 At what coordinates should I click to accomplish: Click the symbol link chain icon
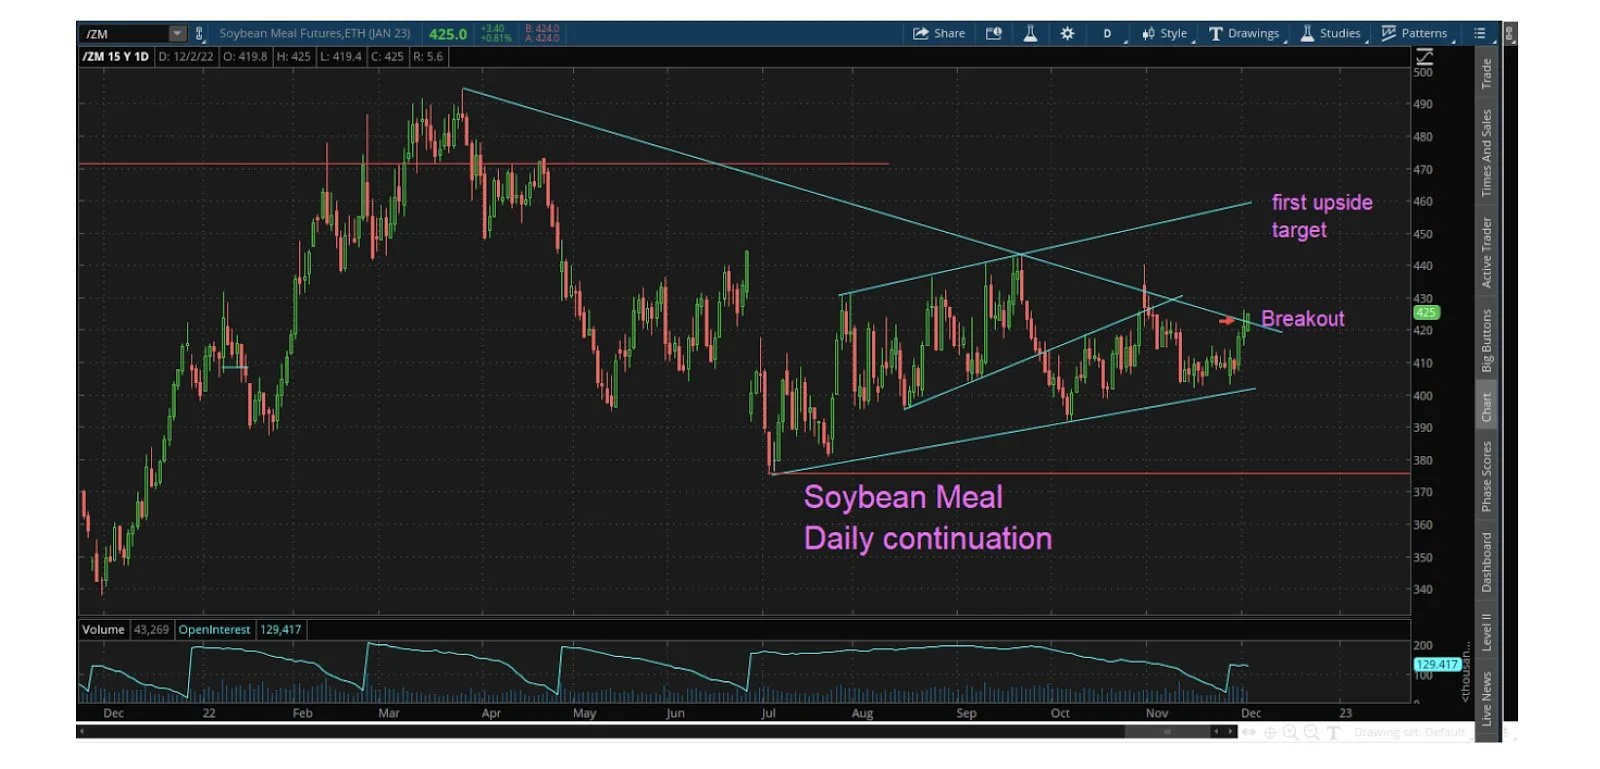pyautogui.click(x=199, y=34)
